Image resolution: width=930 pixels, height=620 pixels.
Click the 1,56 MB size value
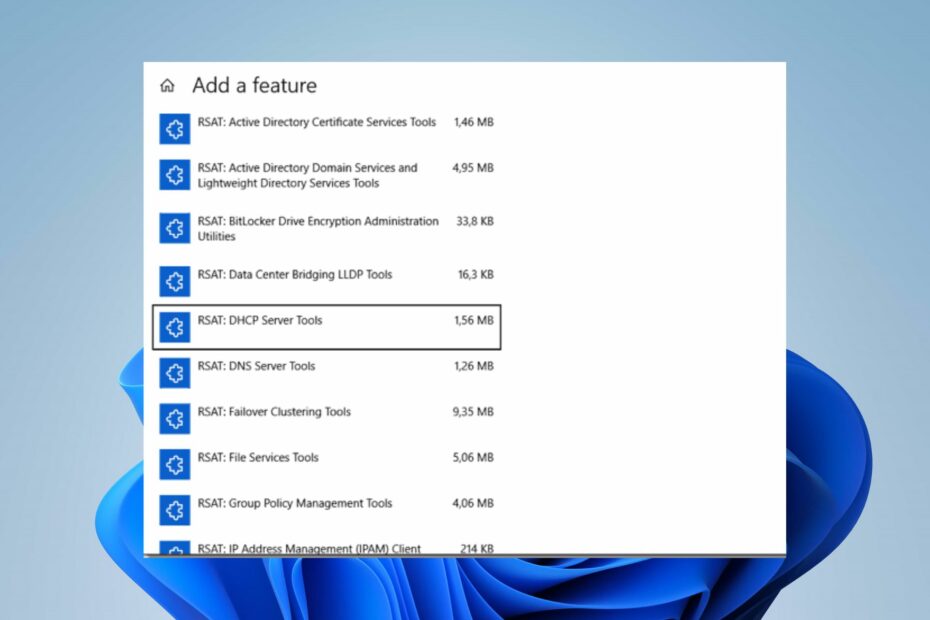(x=473, y=320)
